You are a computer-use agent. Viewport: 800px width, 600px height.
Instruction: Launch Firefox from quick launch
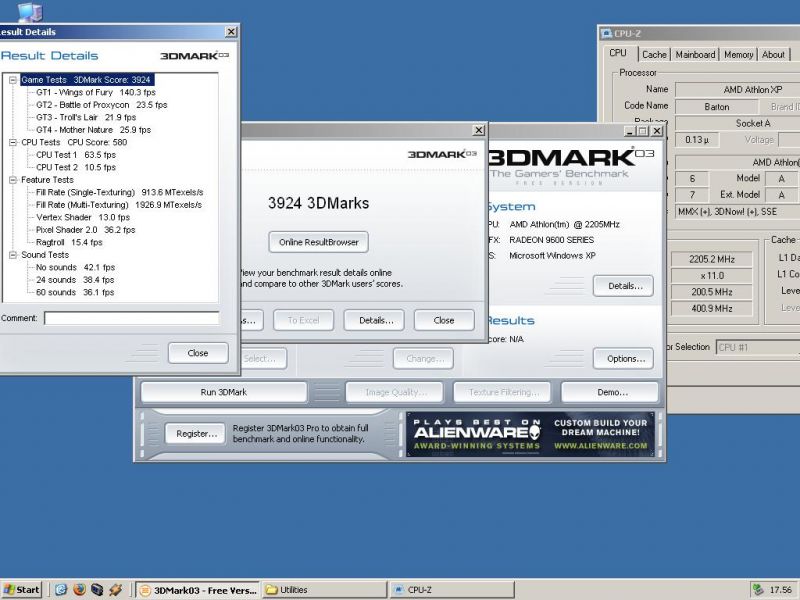(x=79, y=590)
